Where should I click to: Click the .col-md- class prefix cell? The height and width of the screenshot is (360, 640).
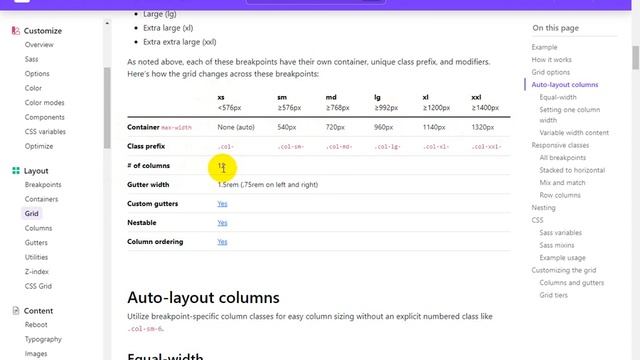339,147
